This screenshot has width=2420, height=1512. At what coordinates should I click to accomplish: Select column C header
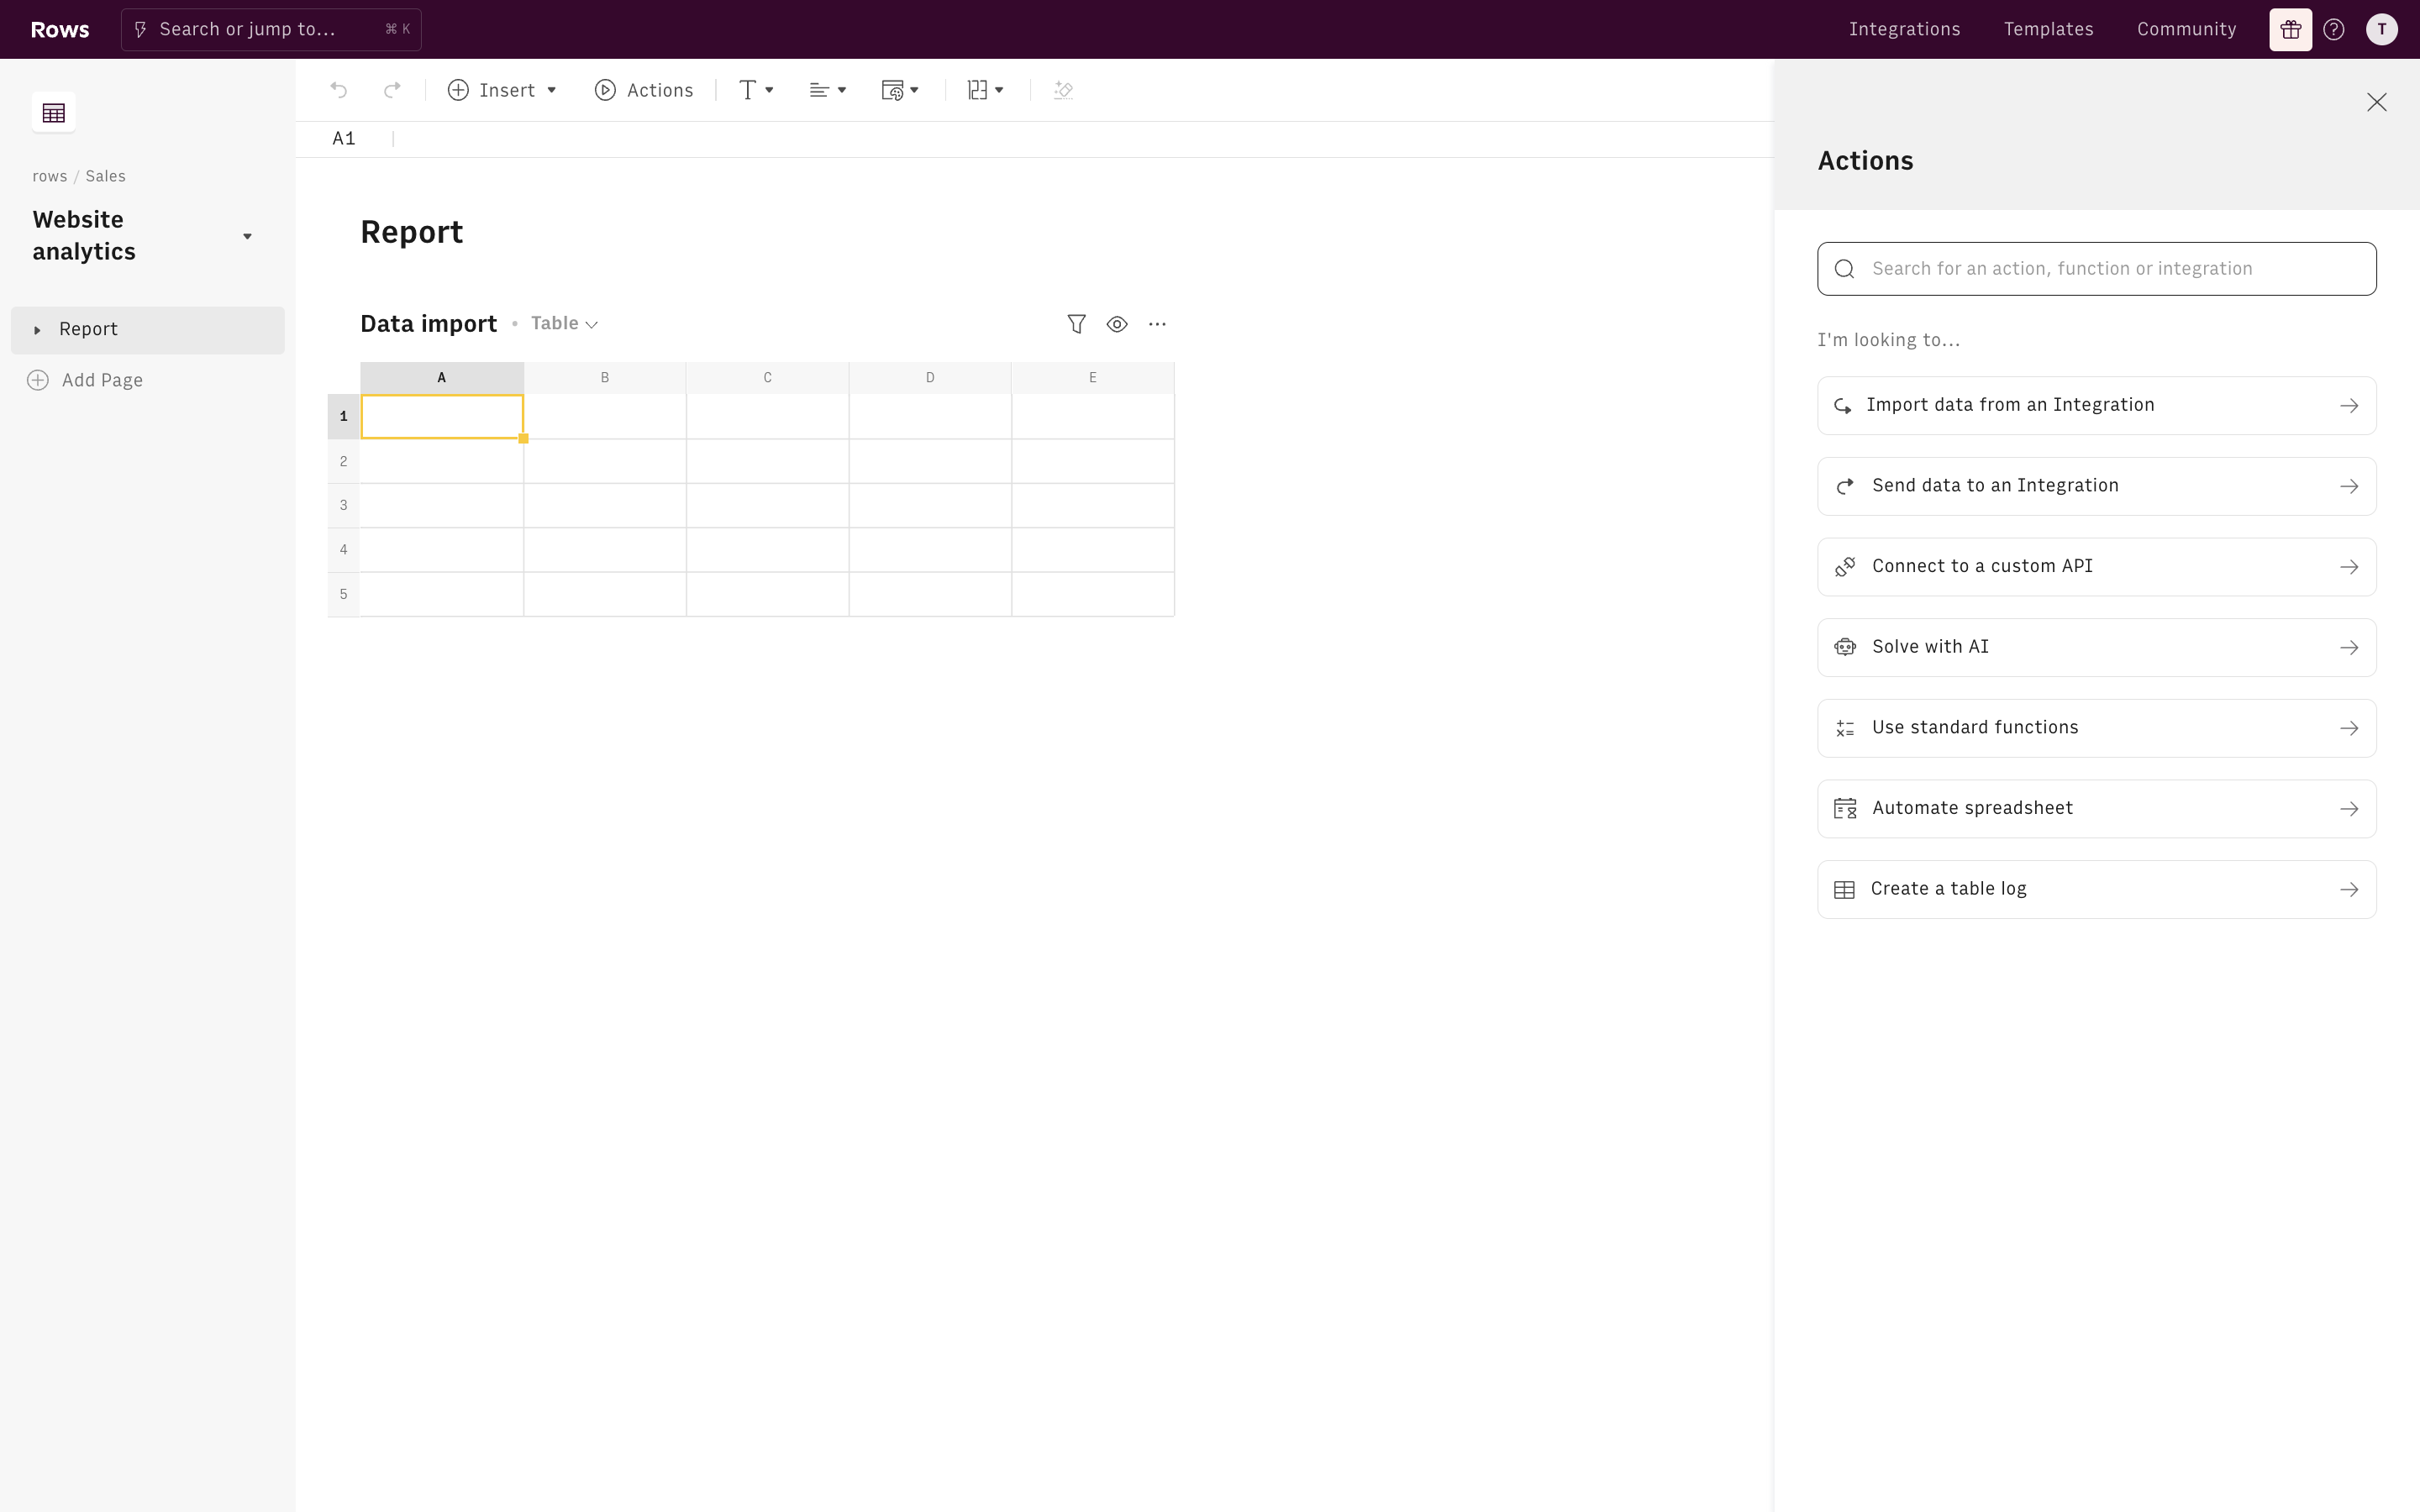pos(767,377)
